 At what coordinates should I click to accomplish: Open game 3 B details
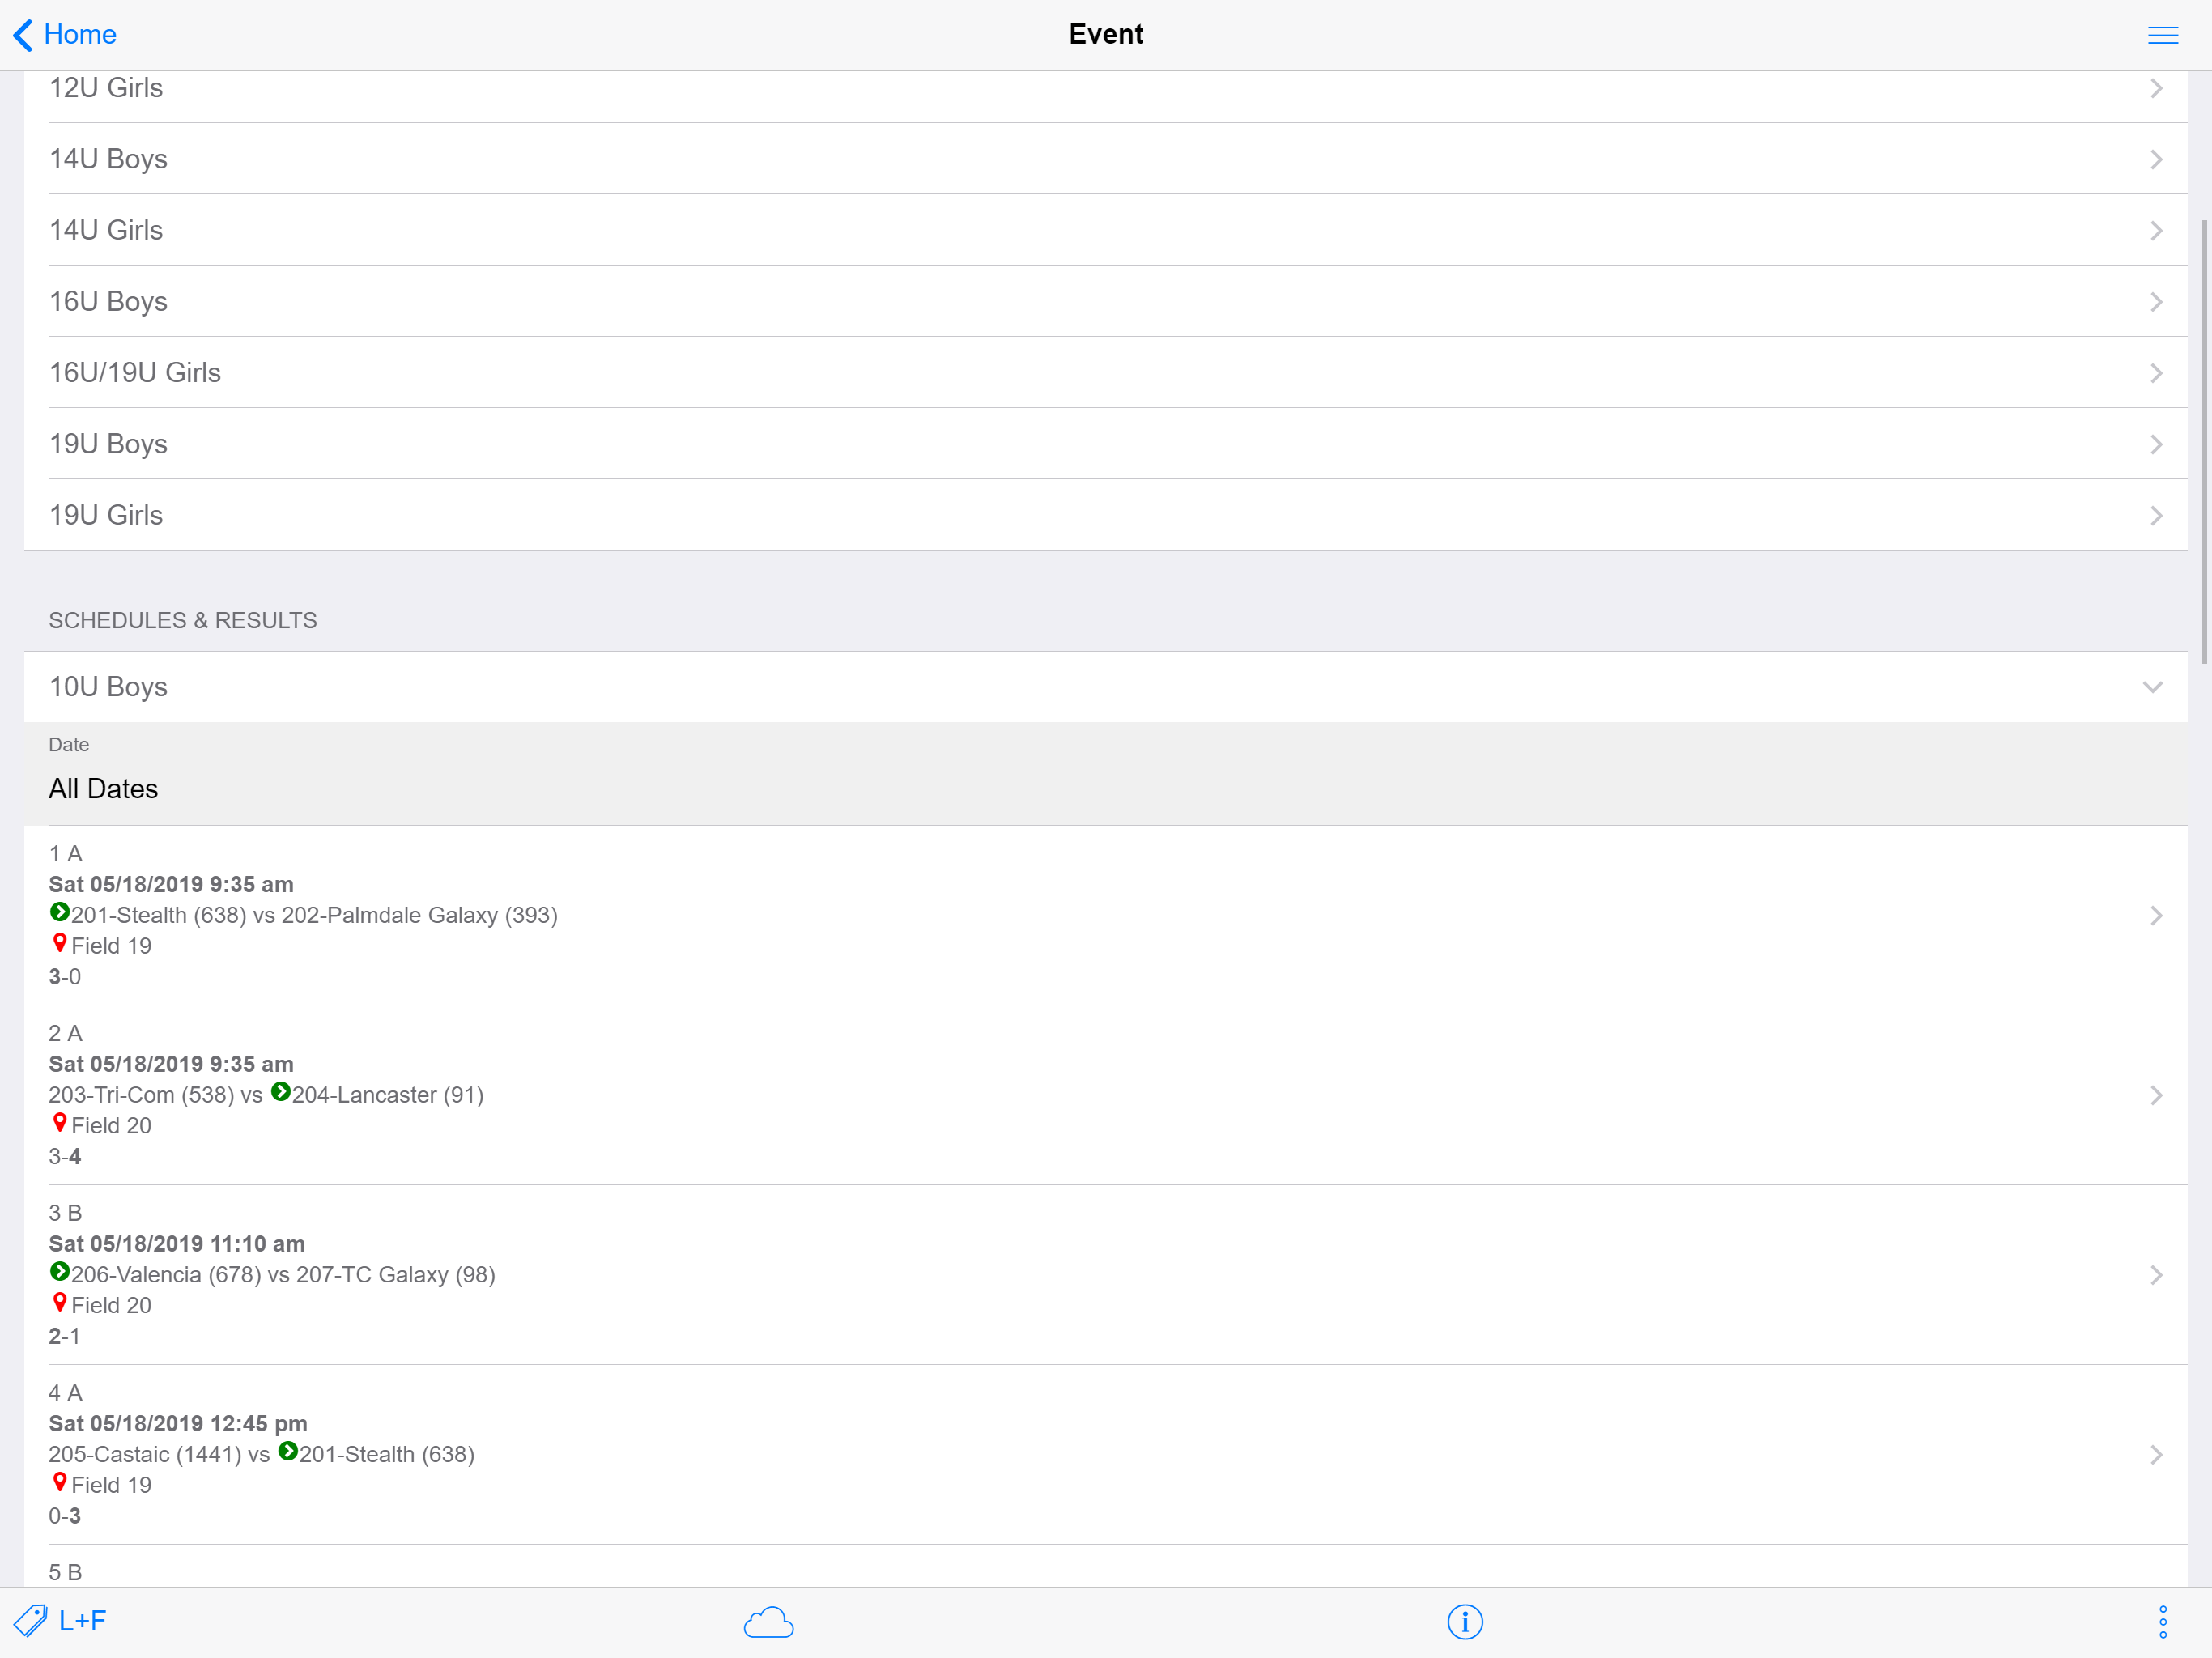[x=1106, y=1275]
